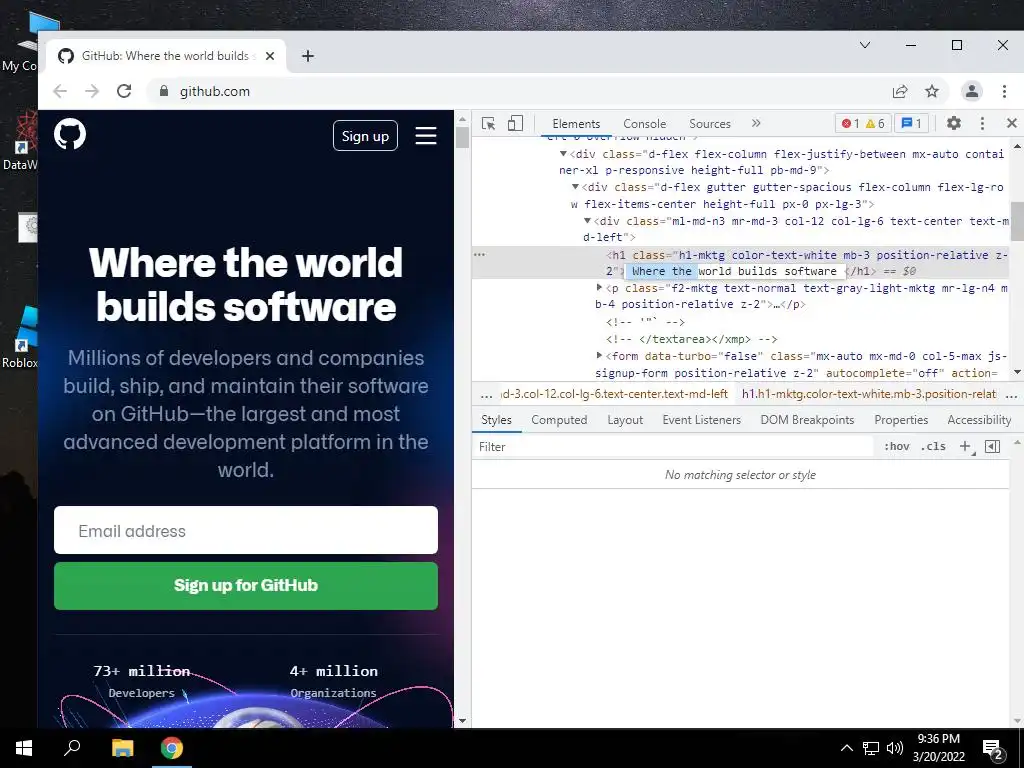
Task: Open DevTools customize three-dot menu
Action: pos(982,123)
